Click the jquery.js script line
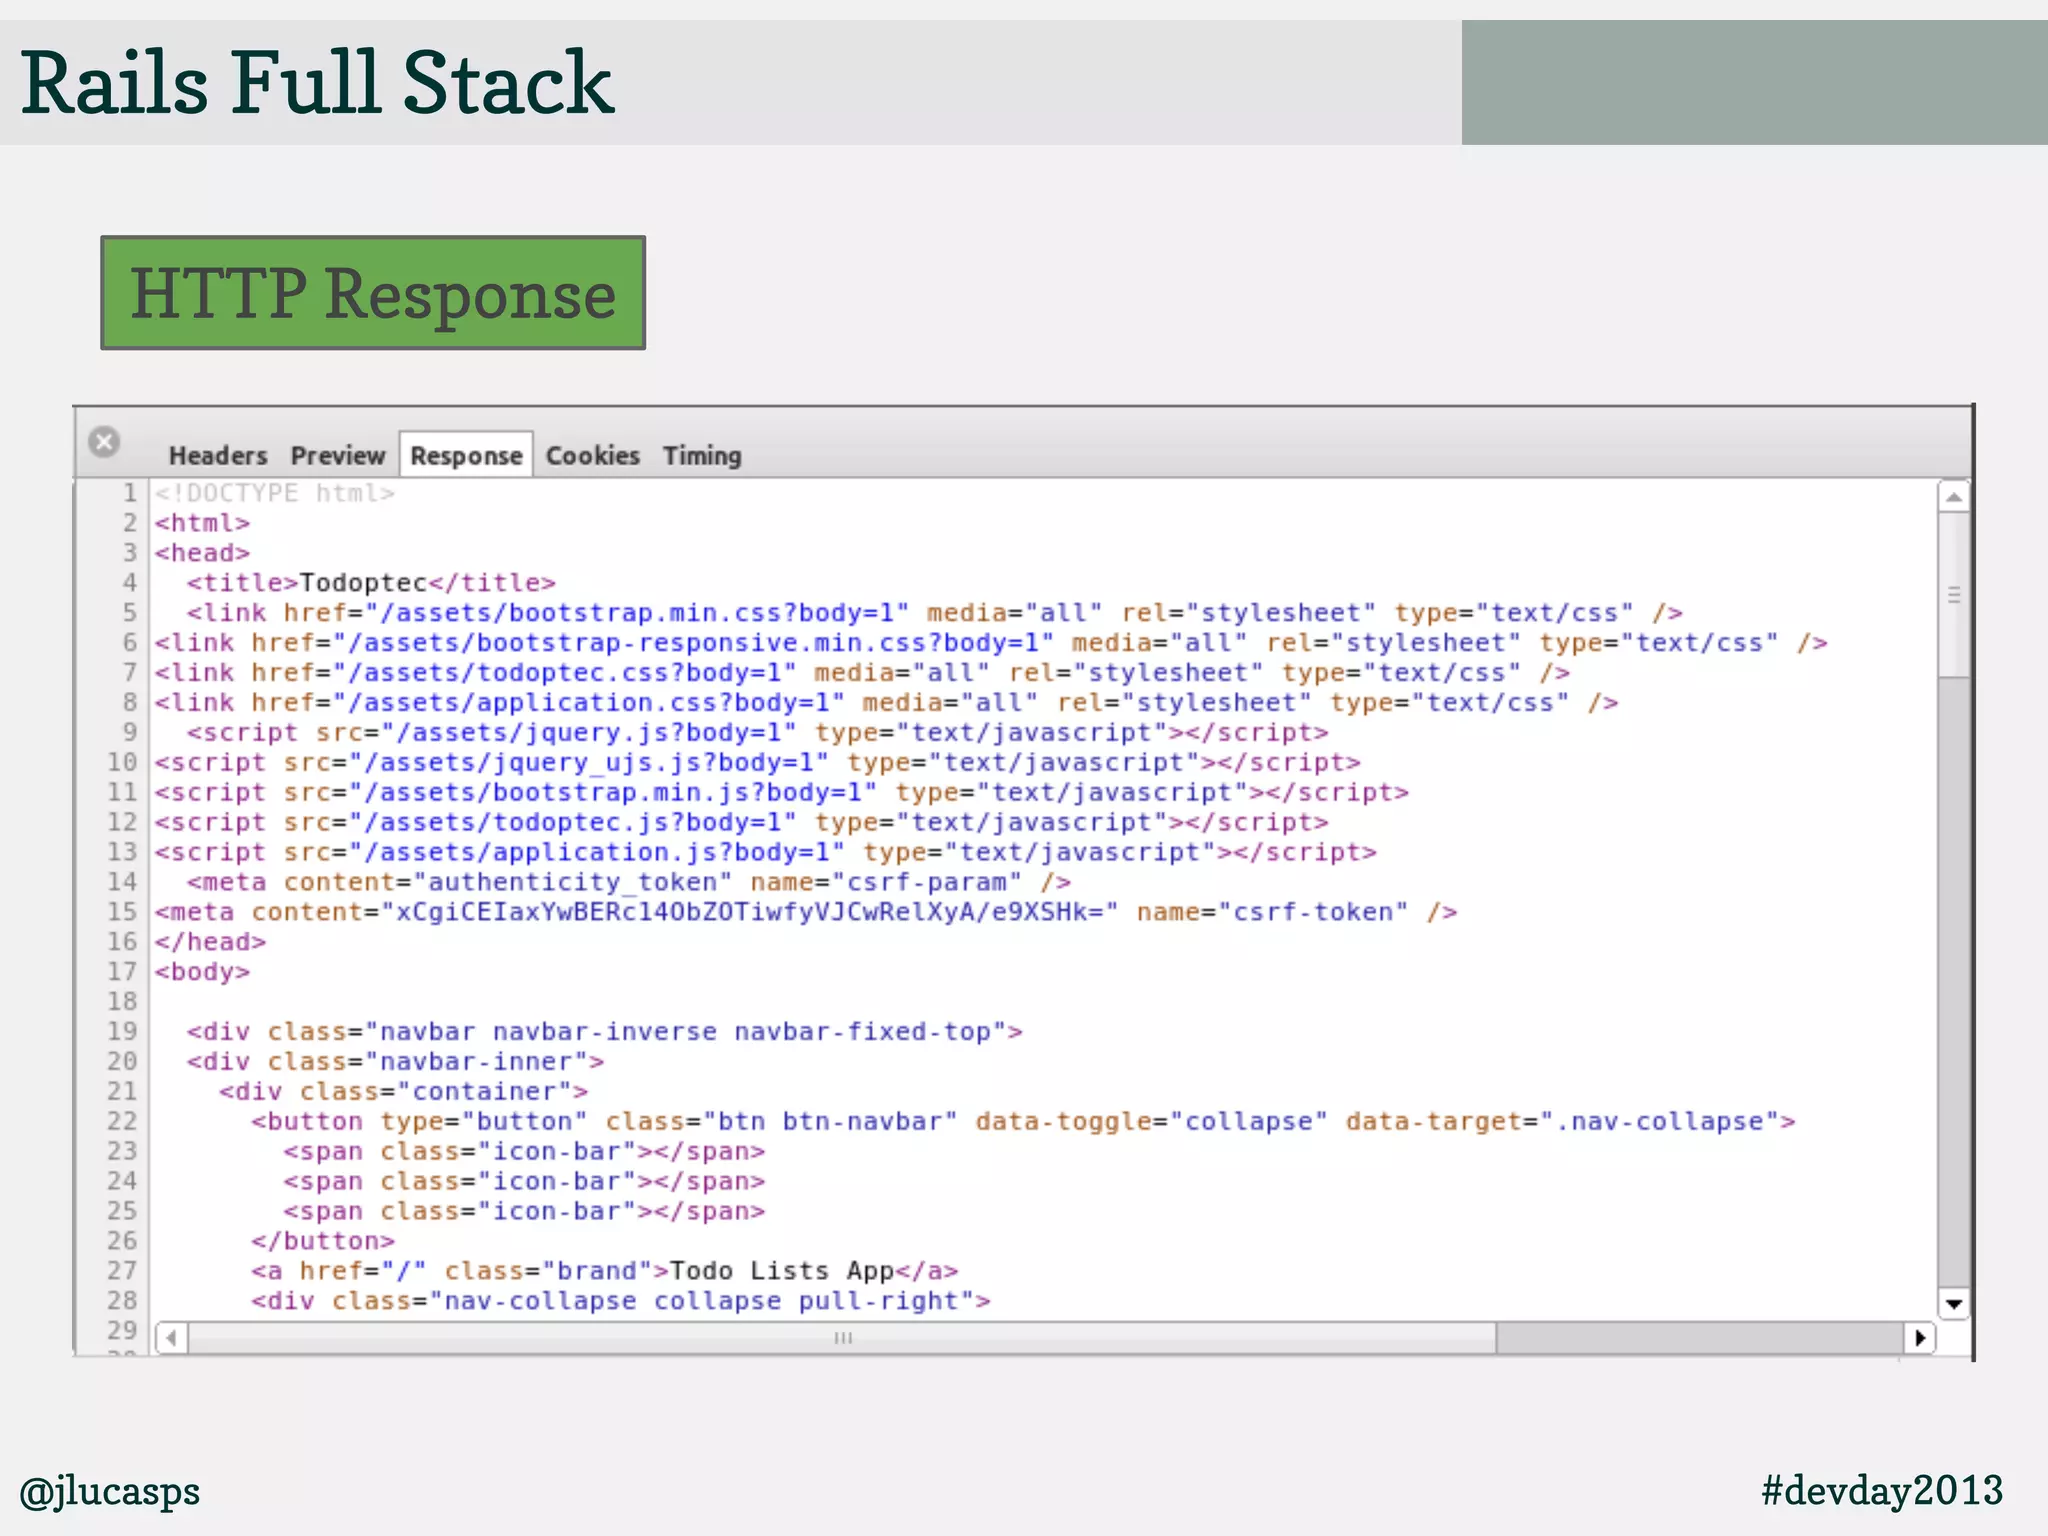Viewport: 2048px width, 1536px height. (x=757, y=733)
